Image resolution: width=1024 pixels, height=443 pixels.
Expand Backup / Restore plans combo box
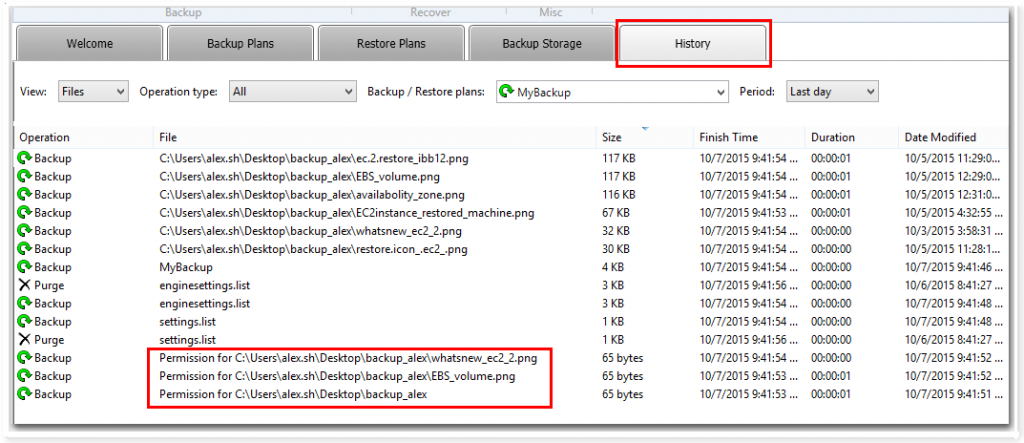click(x=612, y=92)
